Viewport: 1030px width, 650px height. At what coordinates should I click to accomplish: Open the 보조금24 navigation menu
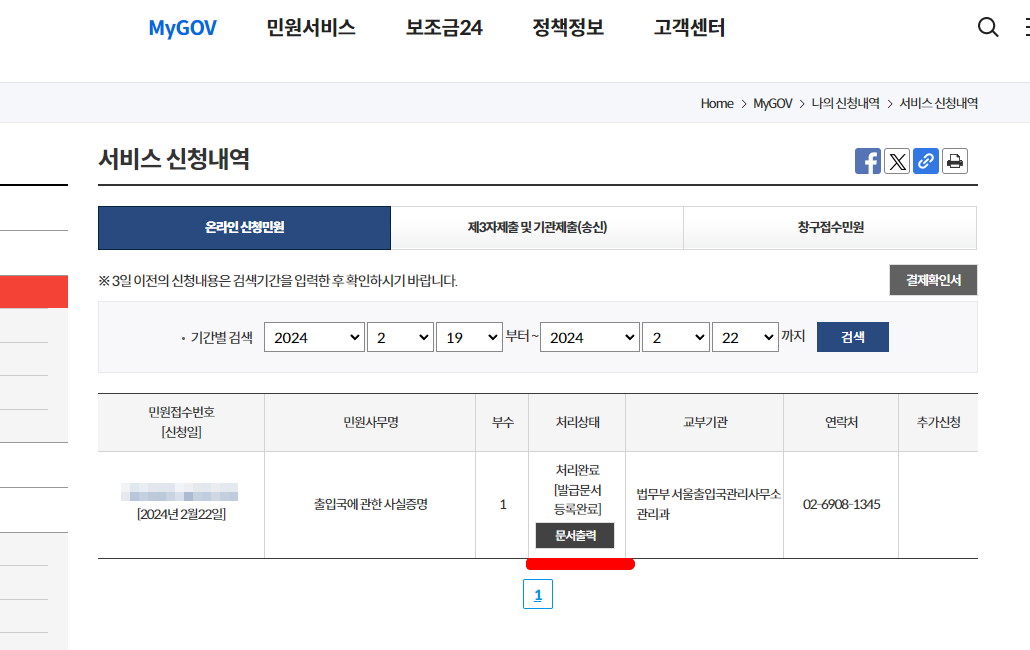coord(443,28)
